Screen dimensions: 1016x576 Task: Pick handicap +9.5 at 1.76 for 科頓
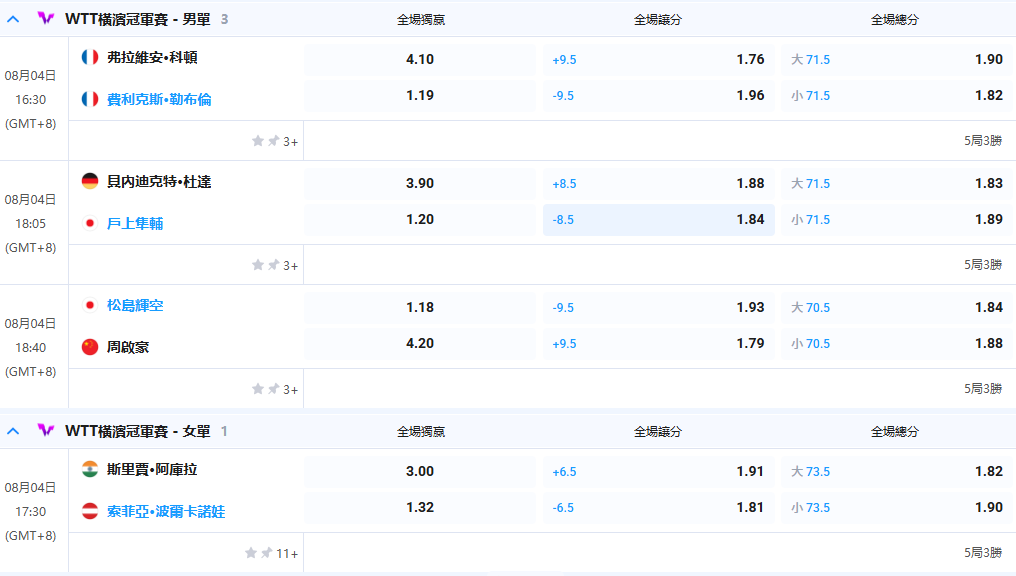(658, 59)
